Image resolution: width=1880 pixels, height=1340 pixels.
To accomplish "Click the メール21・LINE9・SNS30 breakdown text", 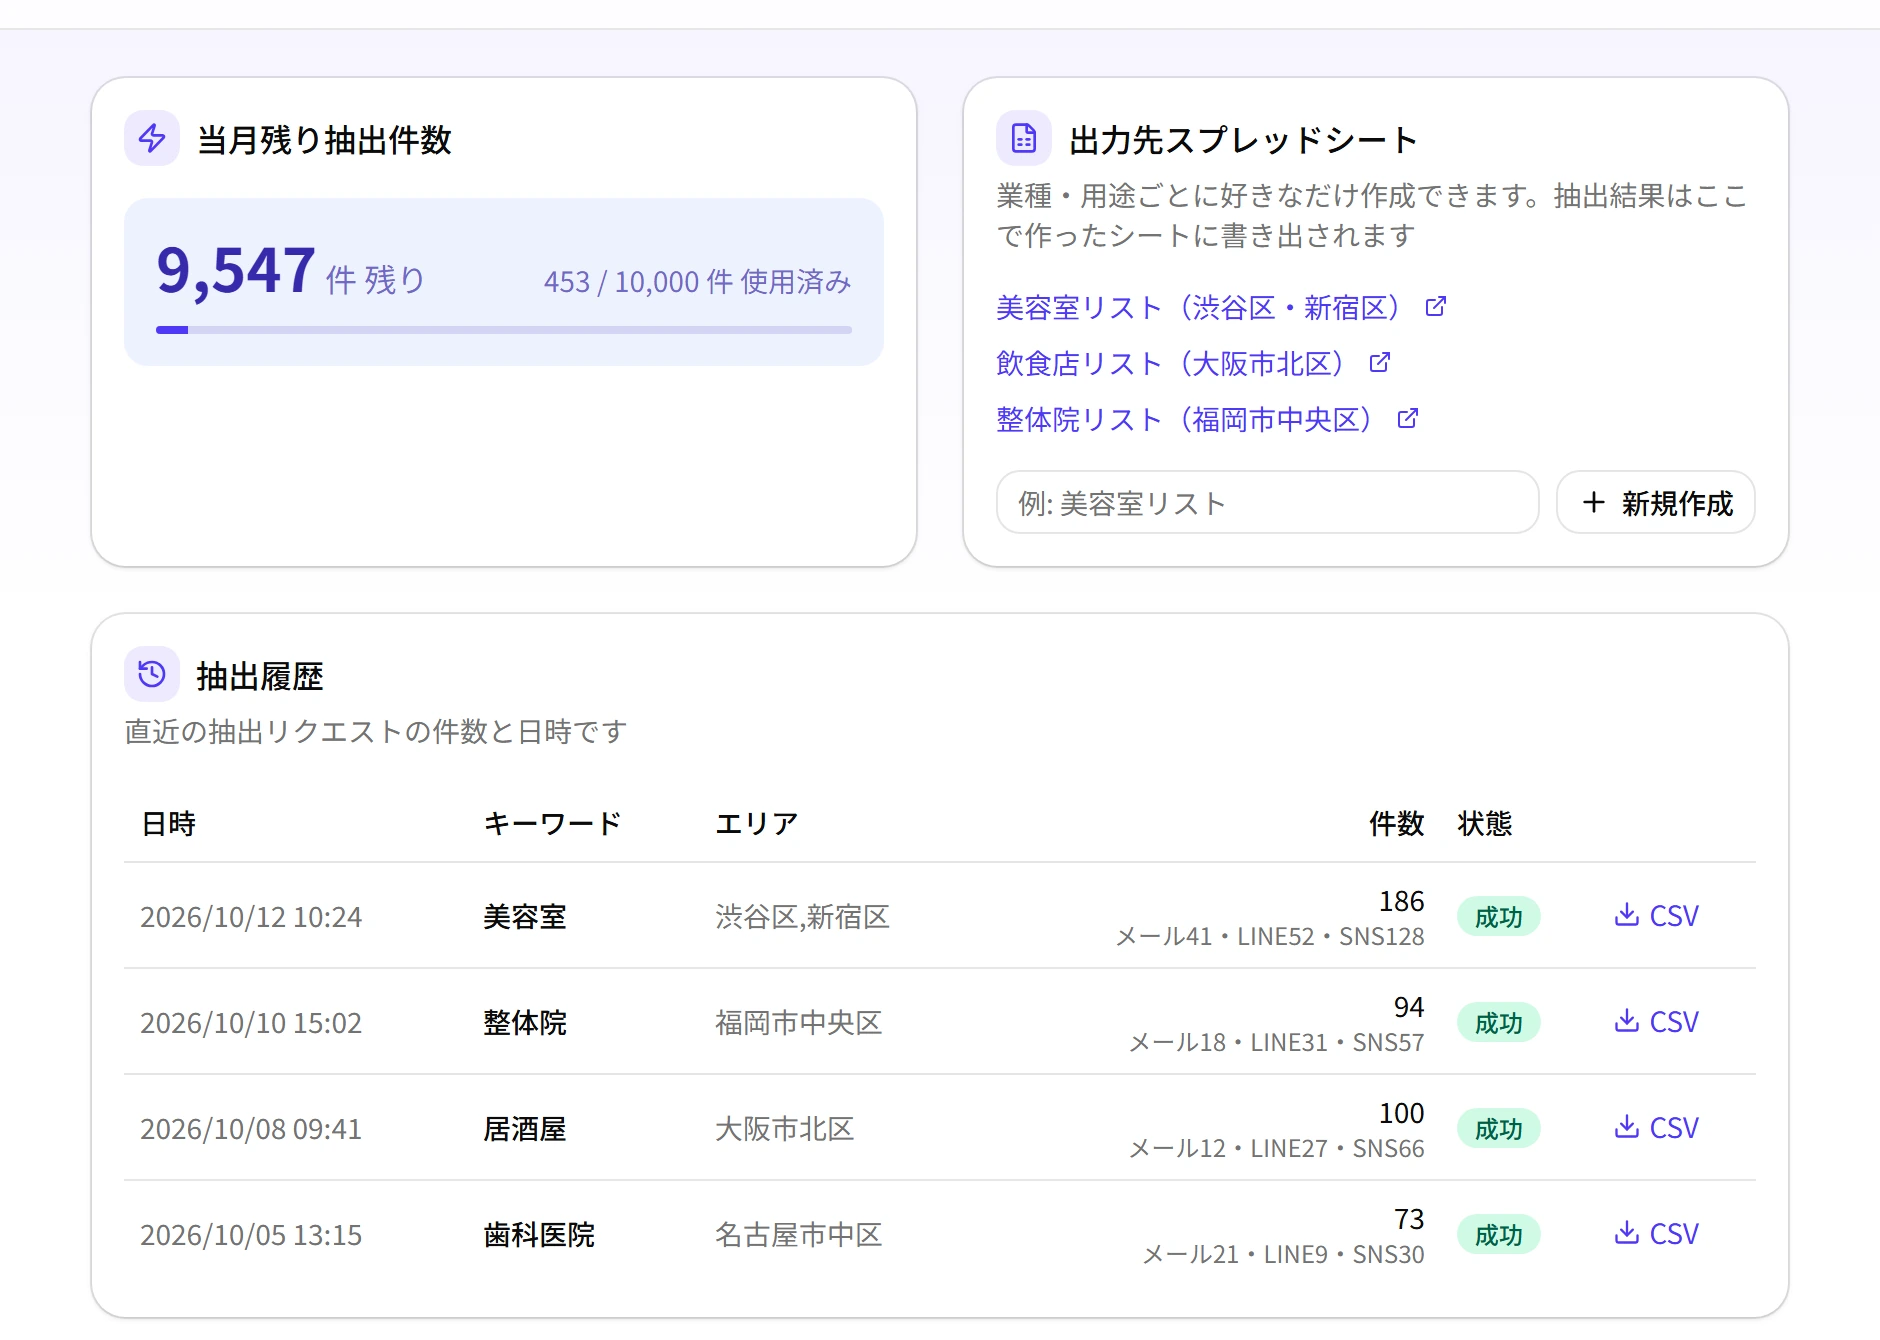I will point(1283,1255).
